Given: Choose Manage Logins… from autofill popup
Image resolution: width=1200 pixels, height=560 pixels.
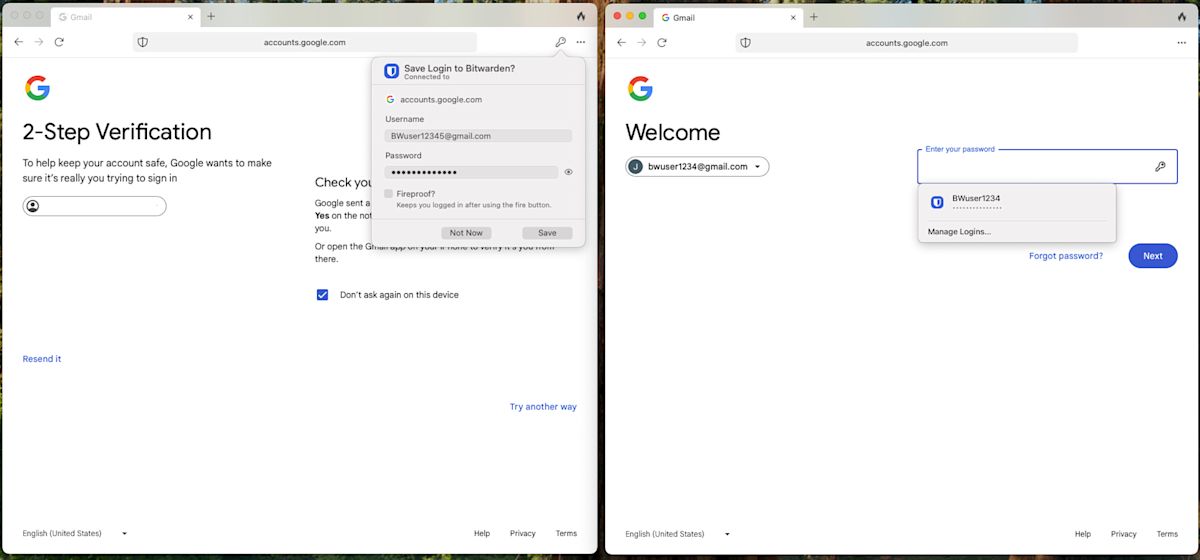Looking at the screenshot, I should (x=959, y=232).
